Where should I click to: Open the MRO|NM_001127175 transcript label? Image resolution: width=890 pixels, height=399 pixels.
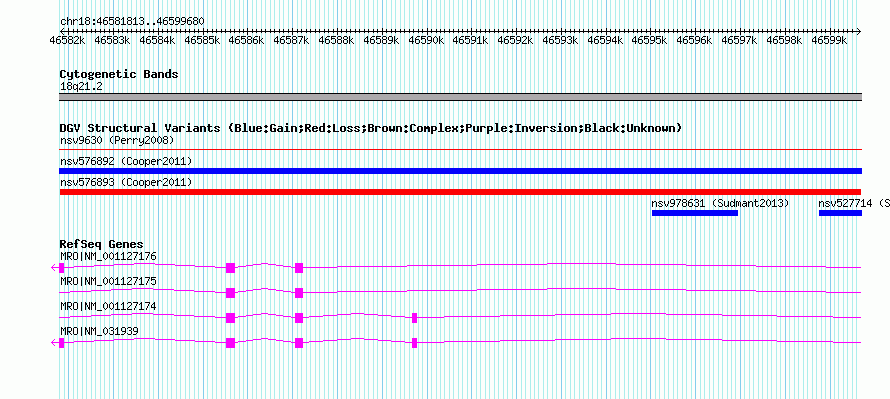coord(108,282)
